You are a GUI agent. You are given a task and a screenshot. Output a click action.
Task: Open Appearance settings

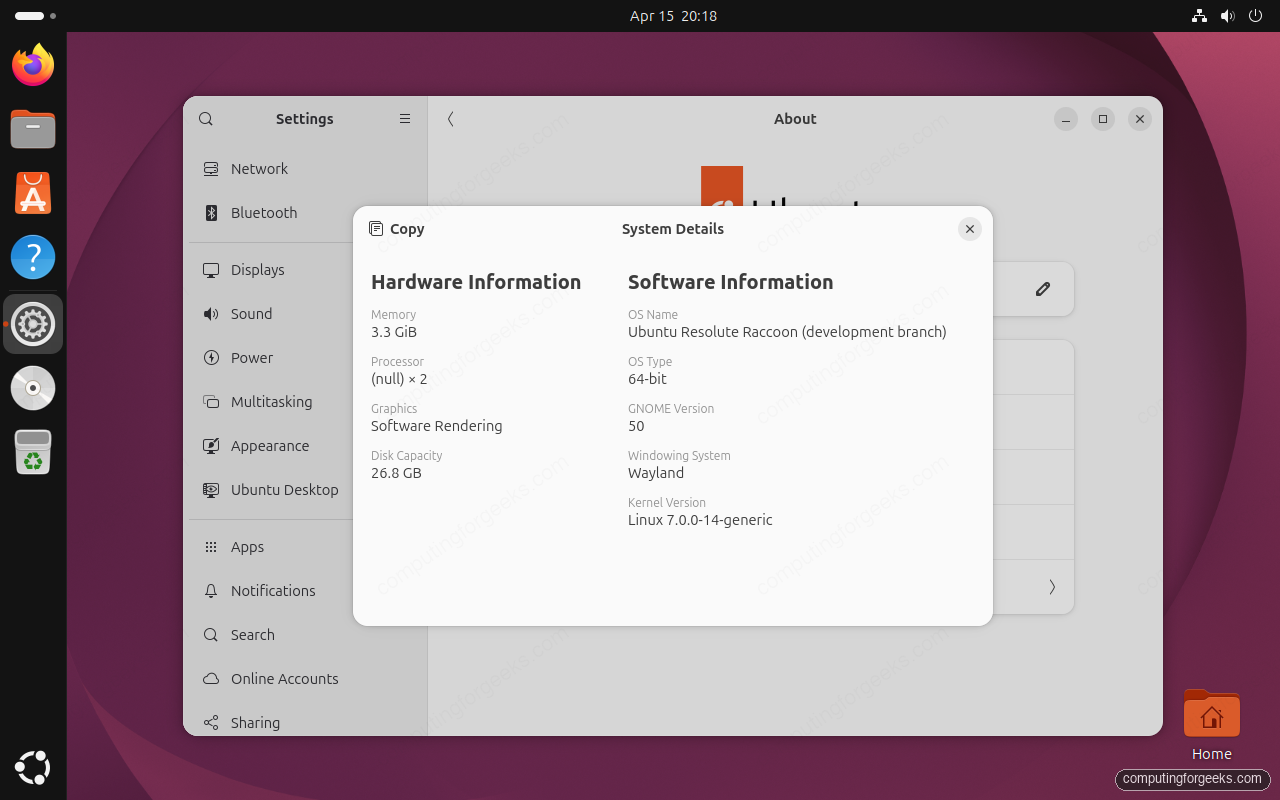pos(211,445)
